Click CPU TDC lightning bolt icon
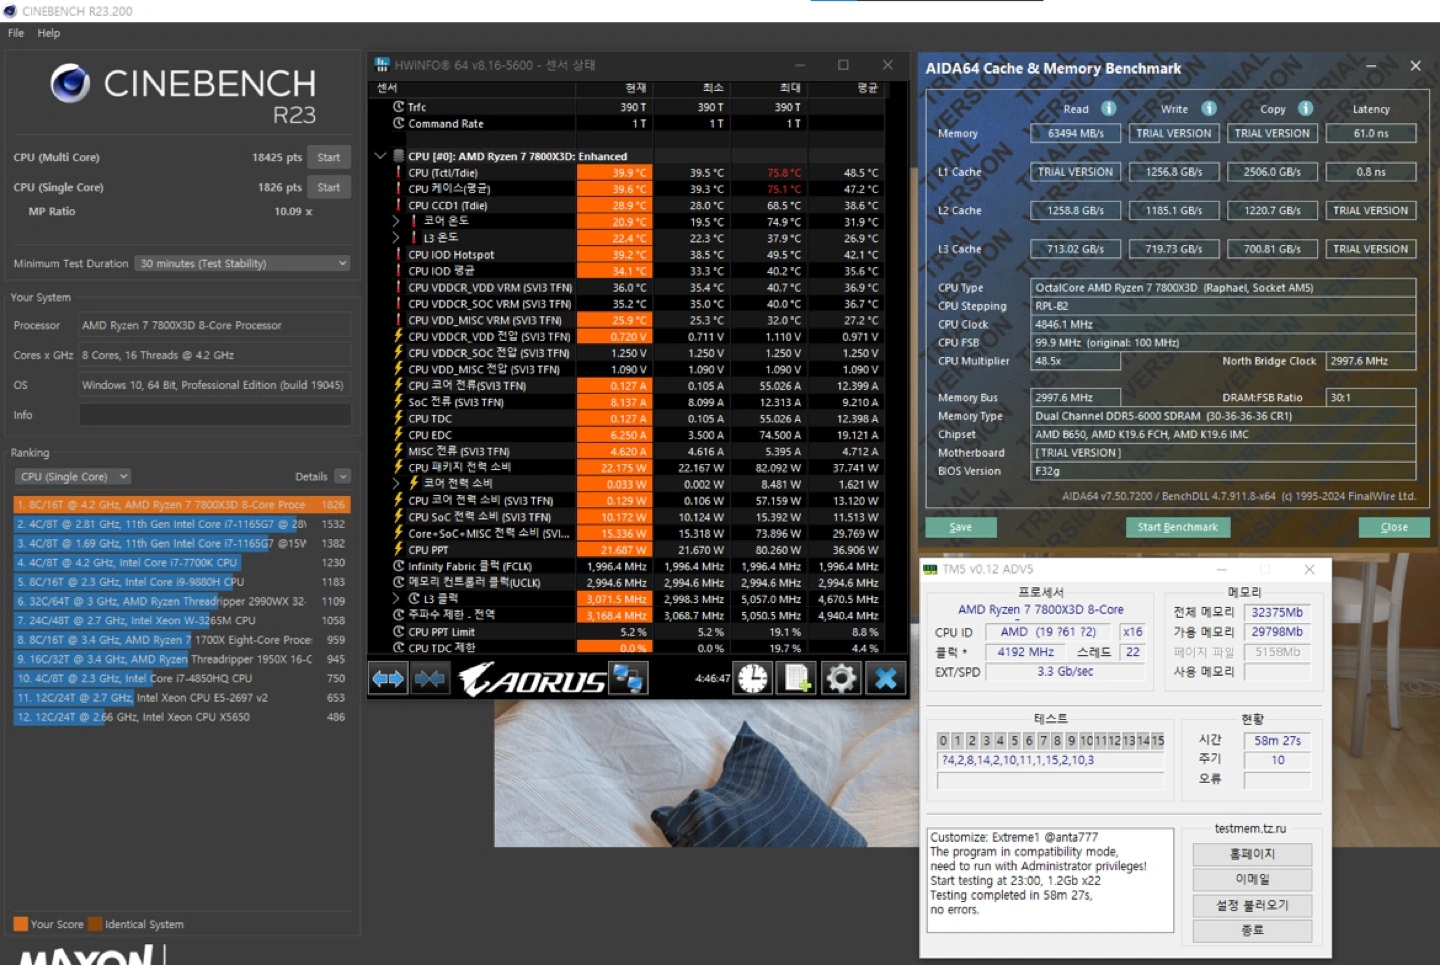Image resolution: width=1440 pixels, height=965 pixels. 398,419
